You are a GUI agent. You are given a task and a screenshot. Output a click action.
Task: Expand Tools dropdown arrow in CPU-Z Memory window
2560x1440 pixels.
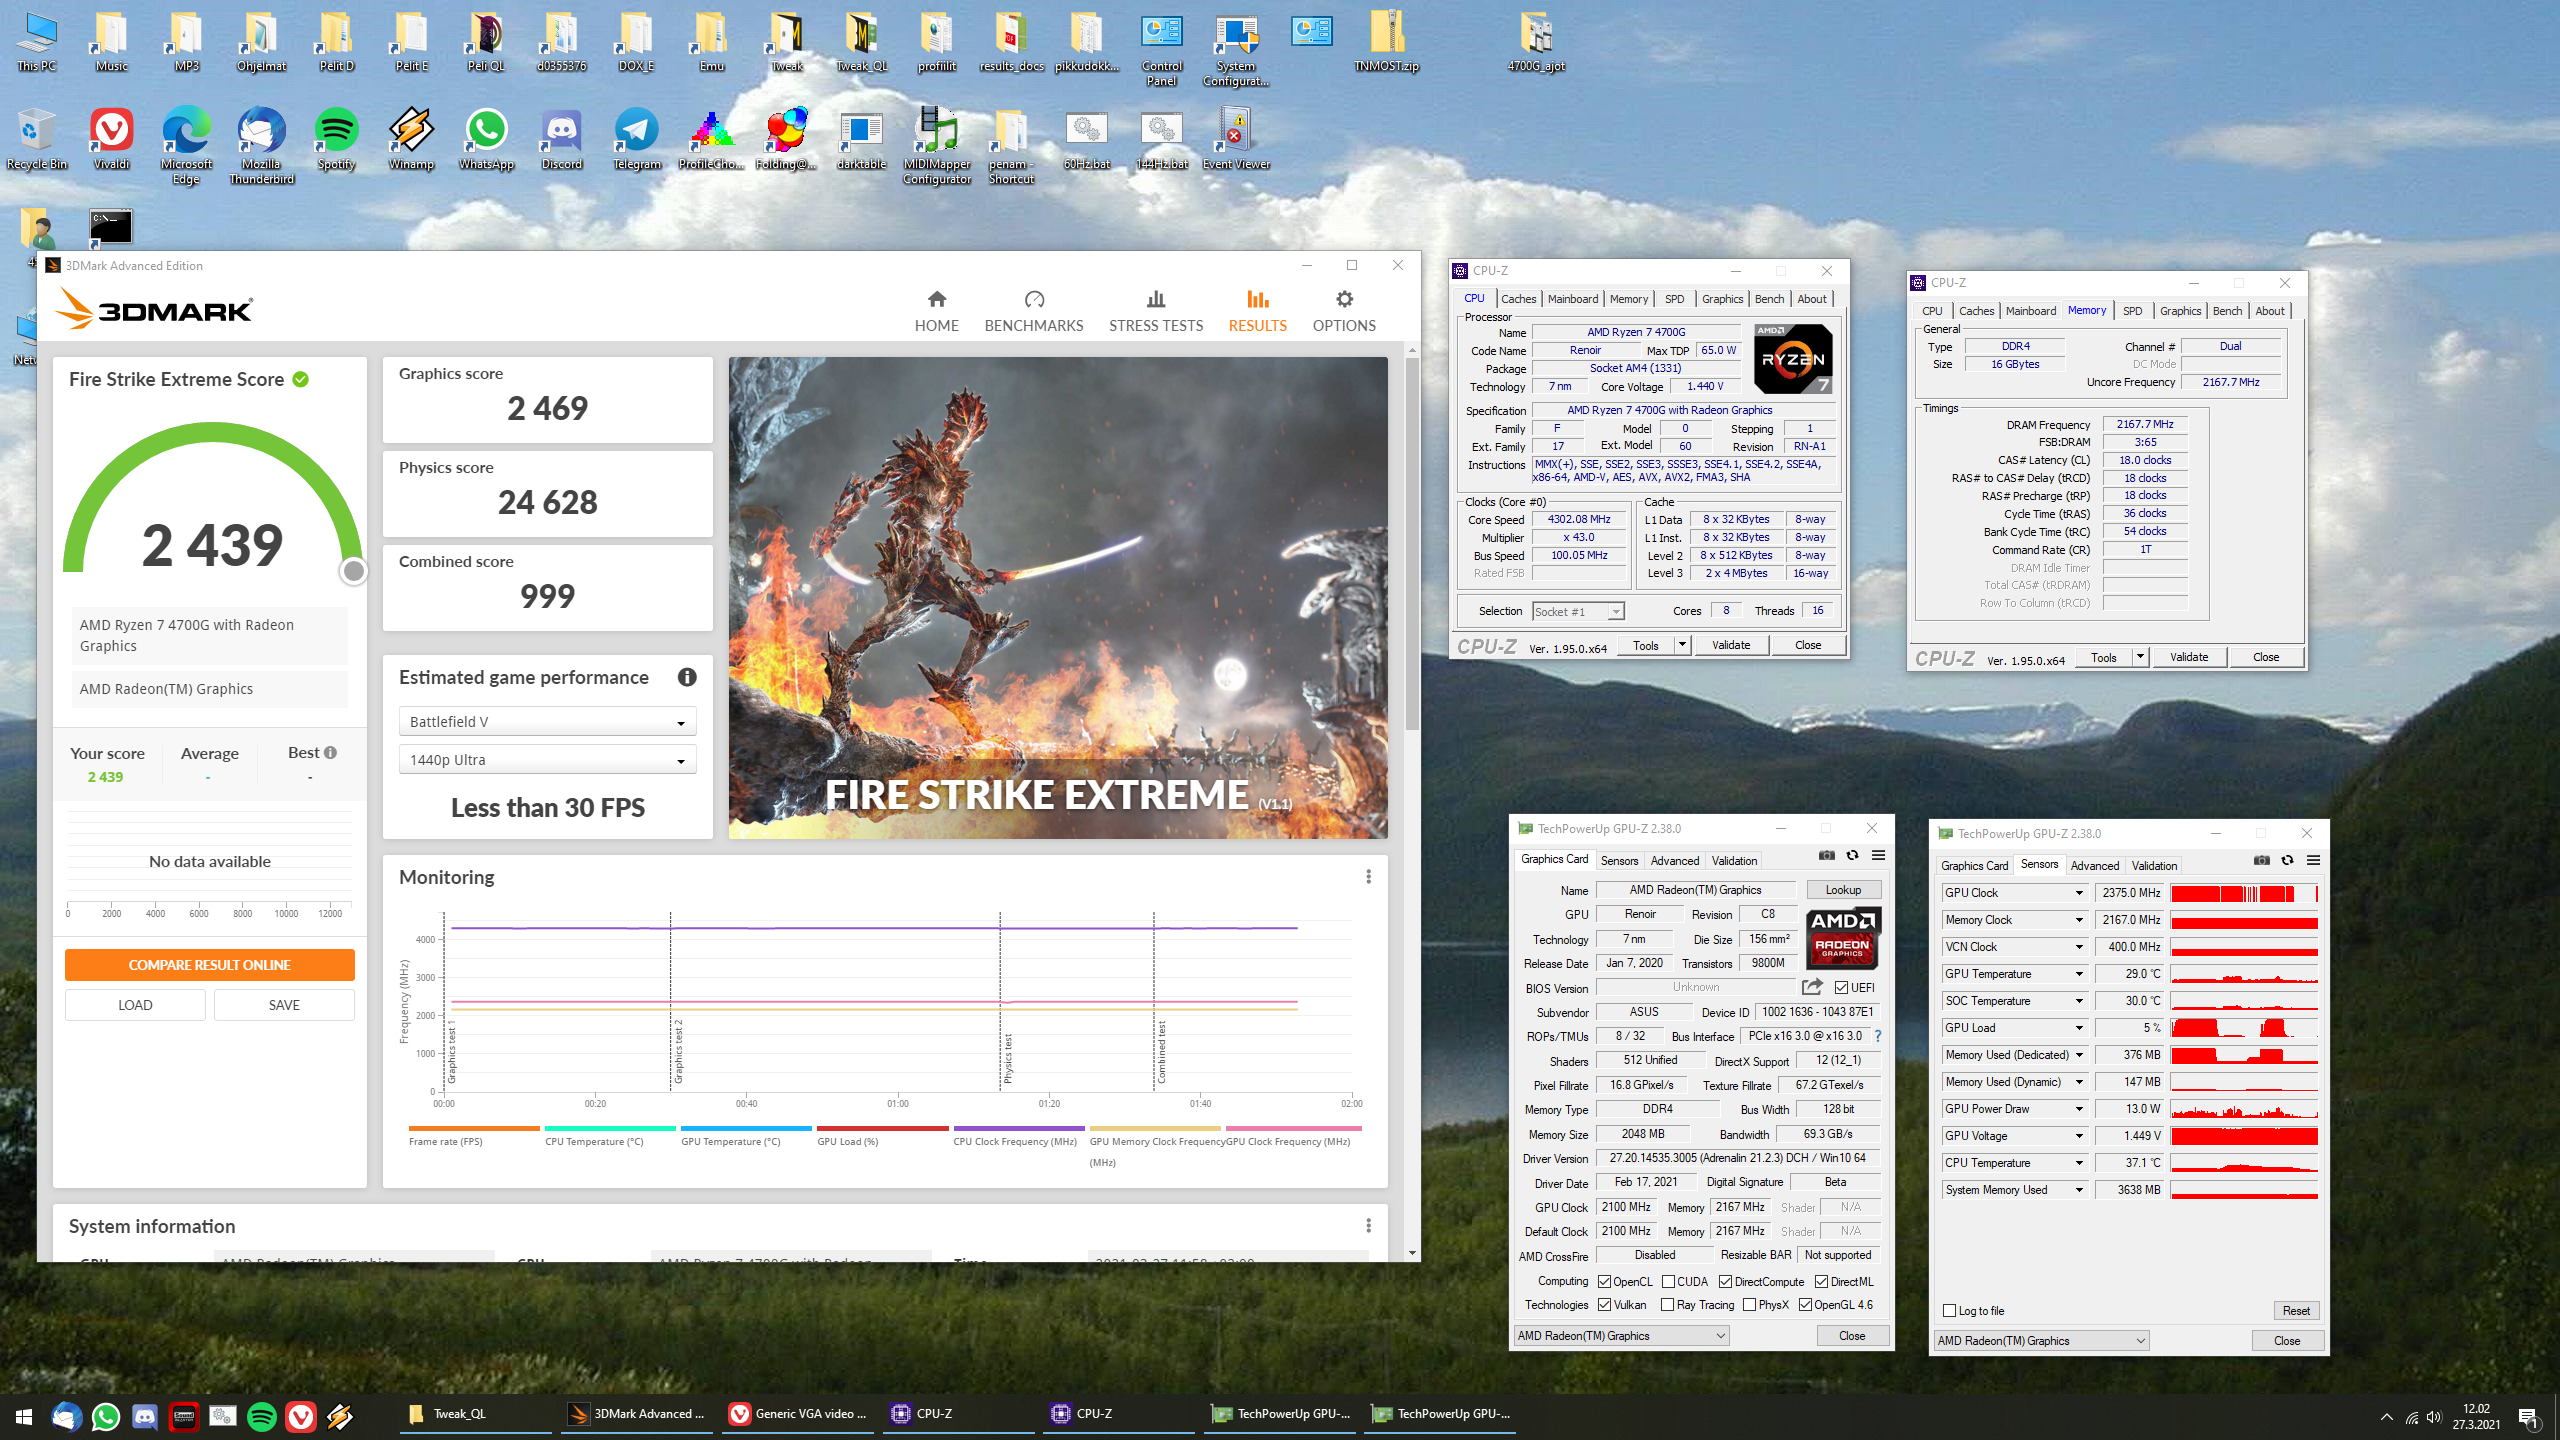point(2140,657)
